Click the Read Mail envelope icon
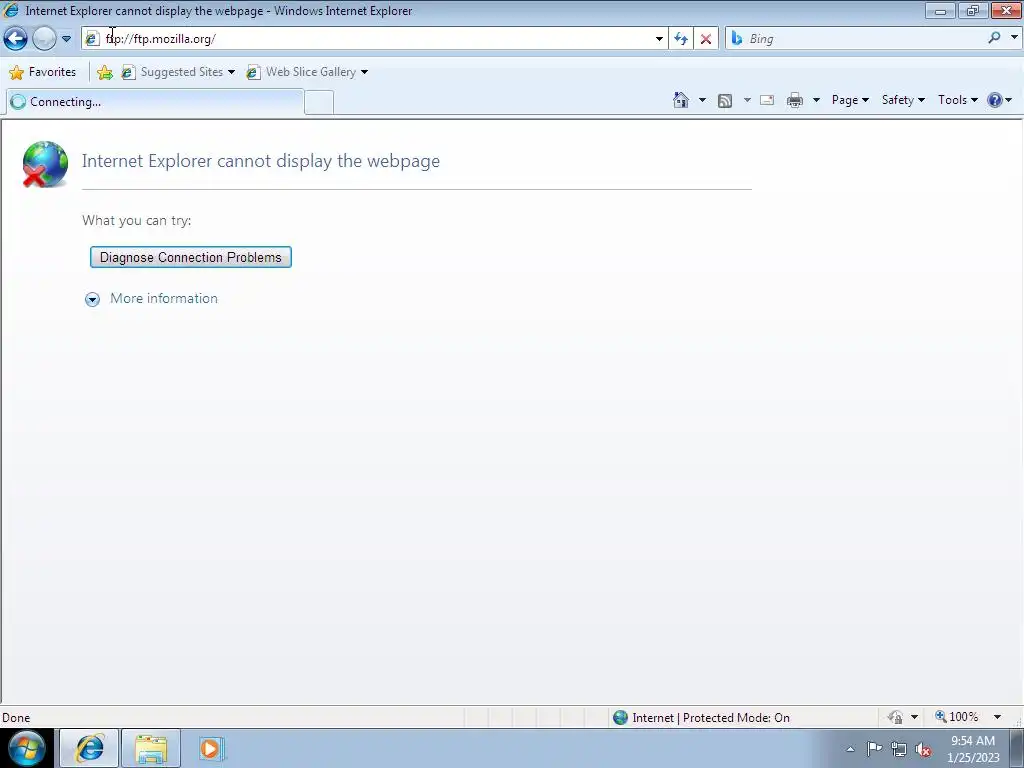 [767, 100]
